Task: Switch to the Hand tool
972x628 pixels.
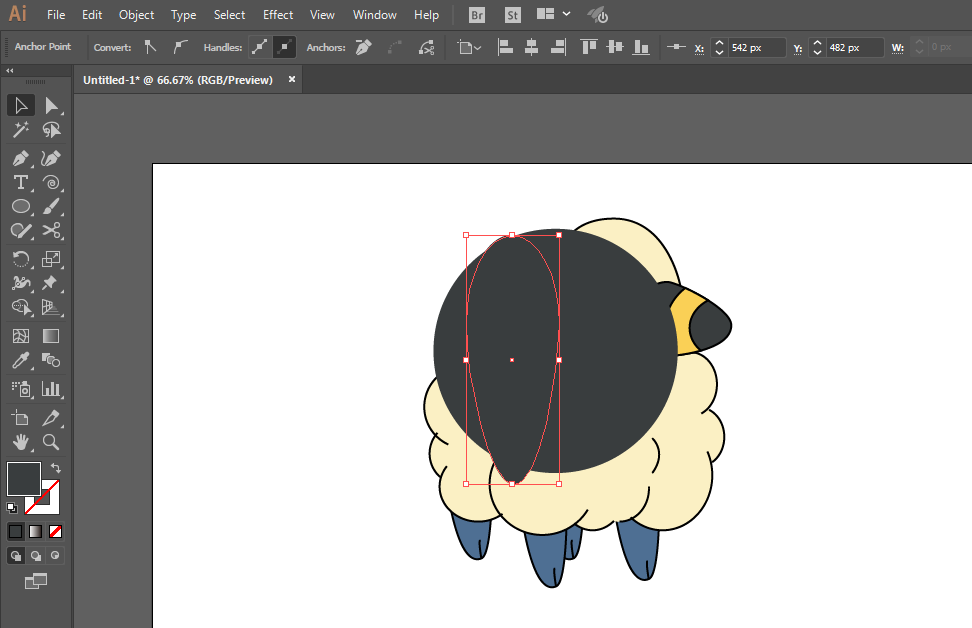Action: coord(20,442)
